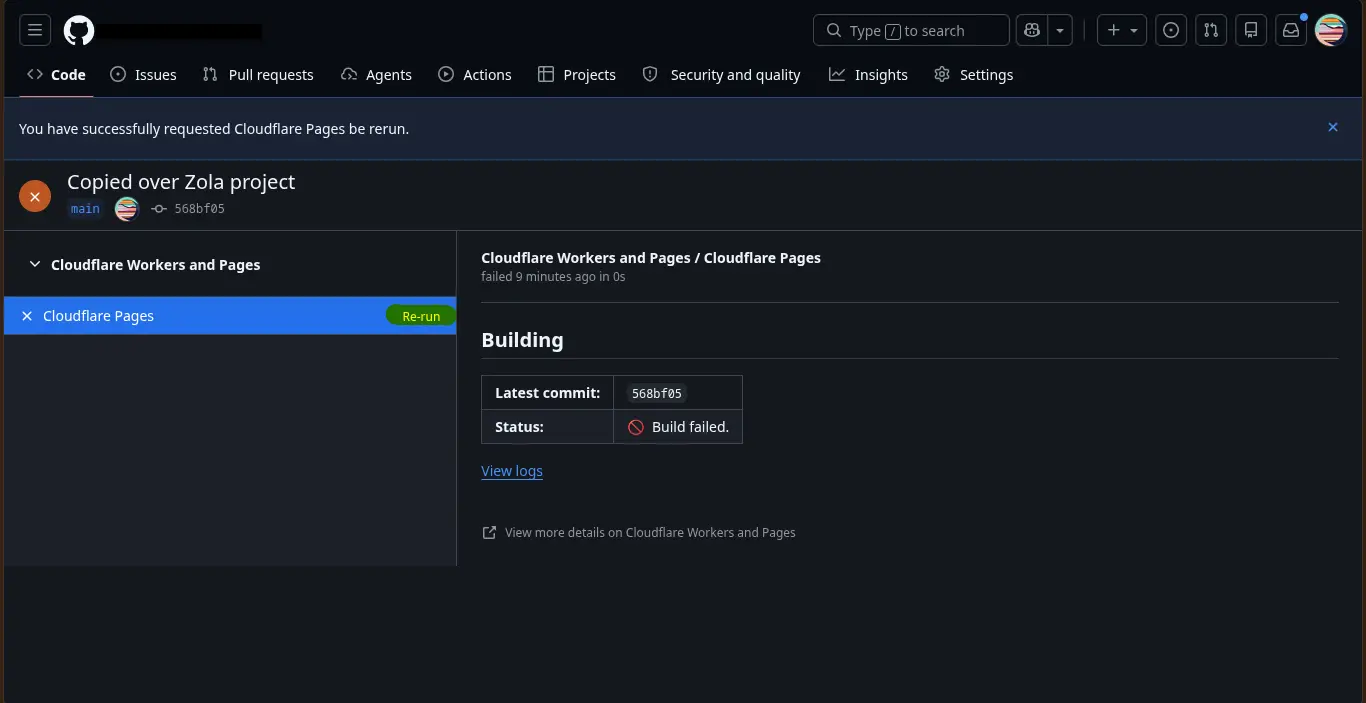Open notifications inbox

click(x=1291, y=31)
